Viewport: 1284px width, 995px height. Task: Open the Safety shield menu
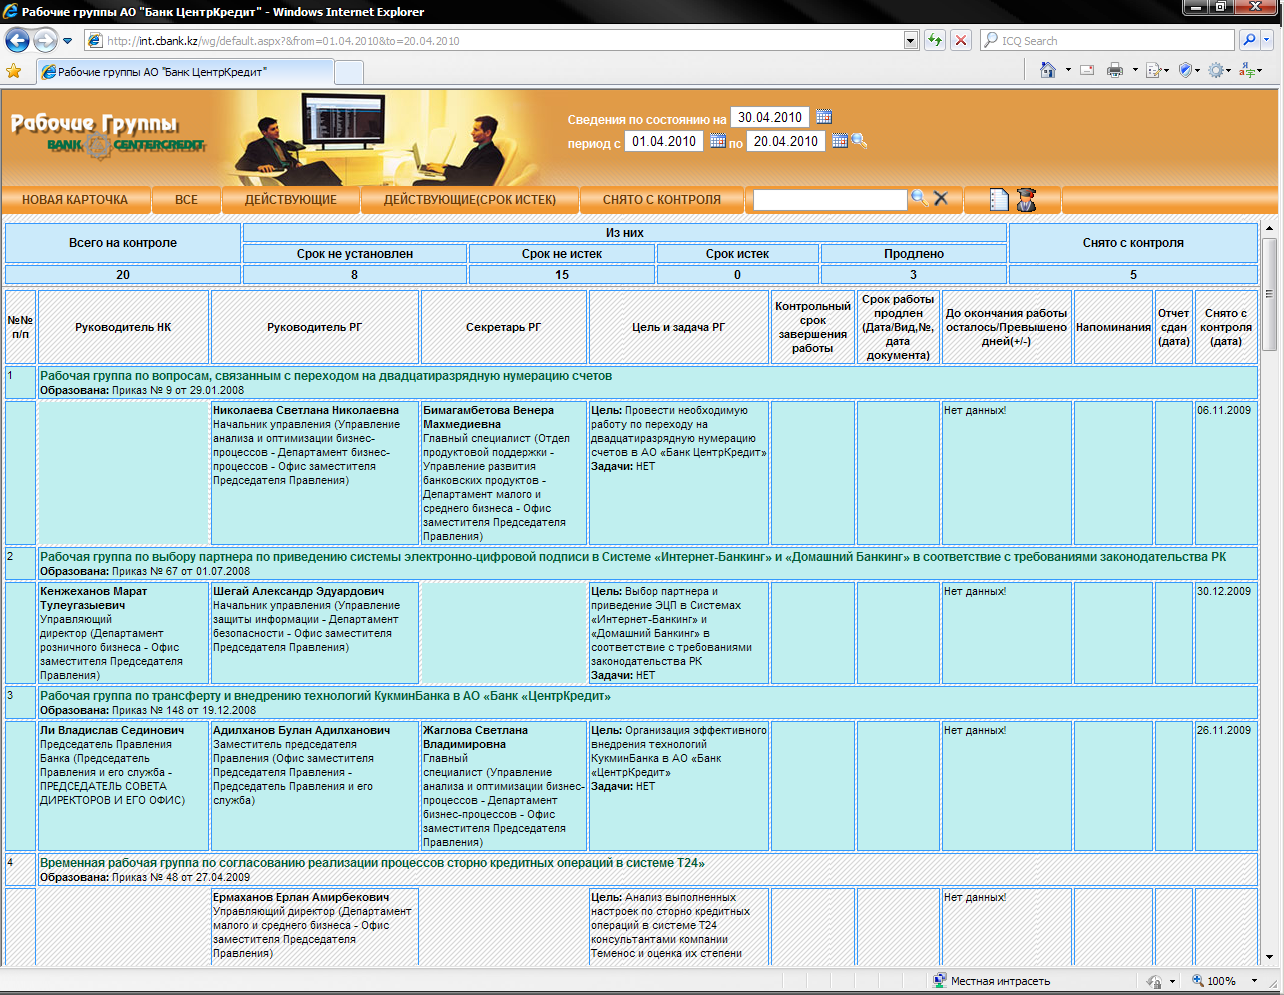tap(1189, 70)
